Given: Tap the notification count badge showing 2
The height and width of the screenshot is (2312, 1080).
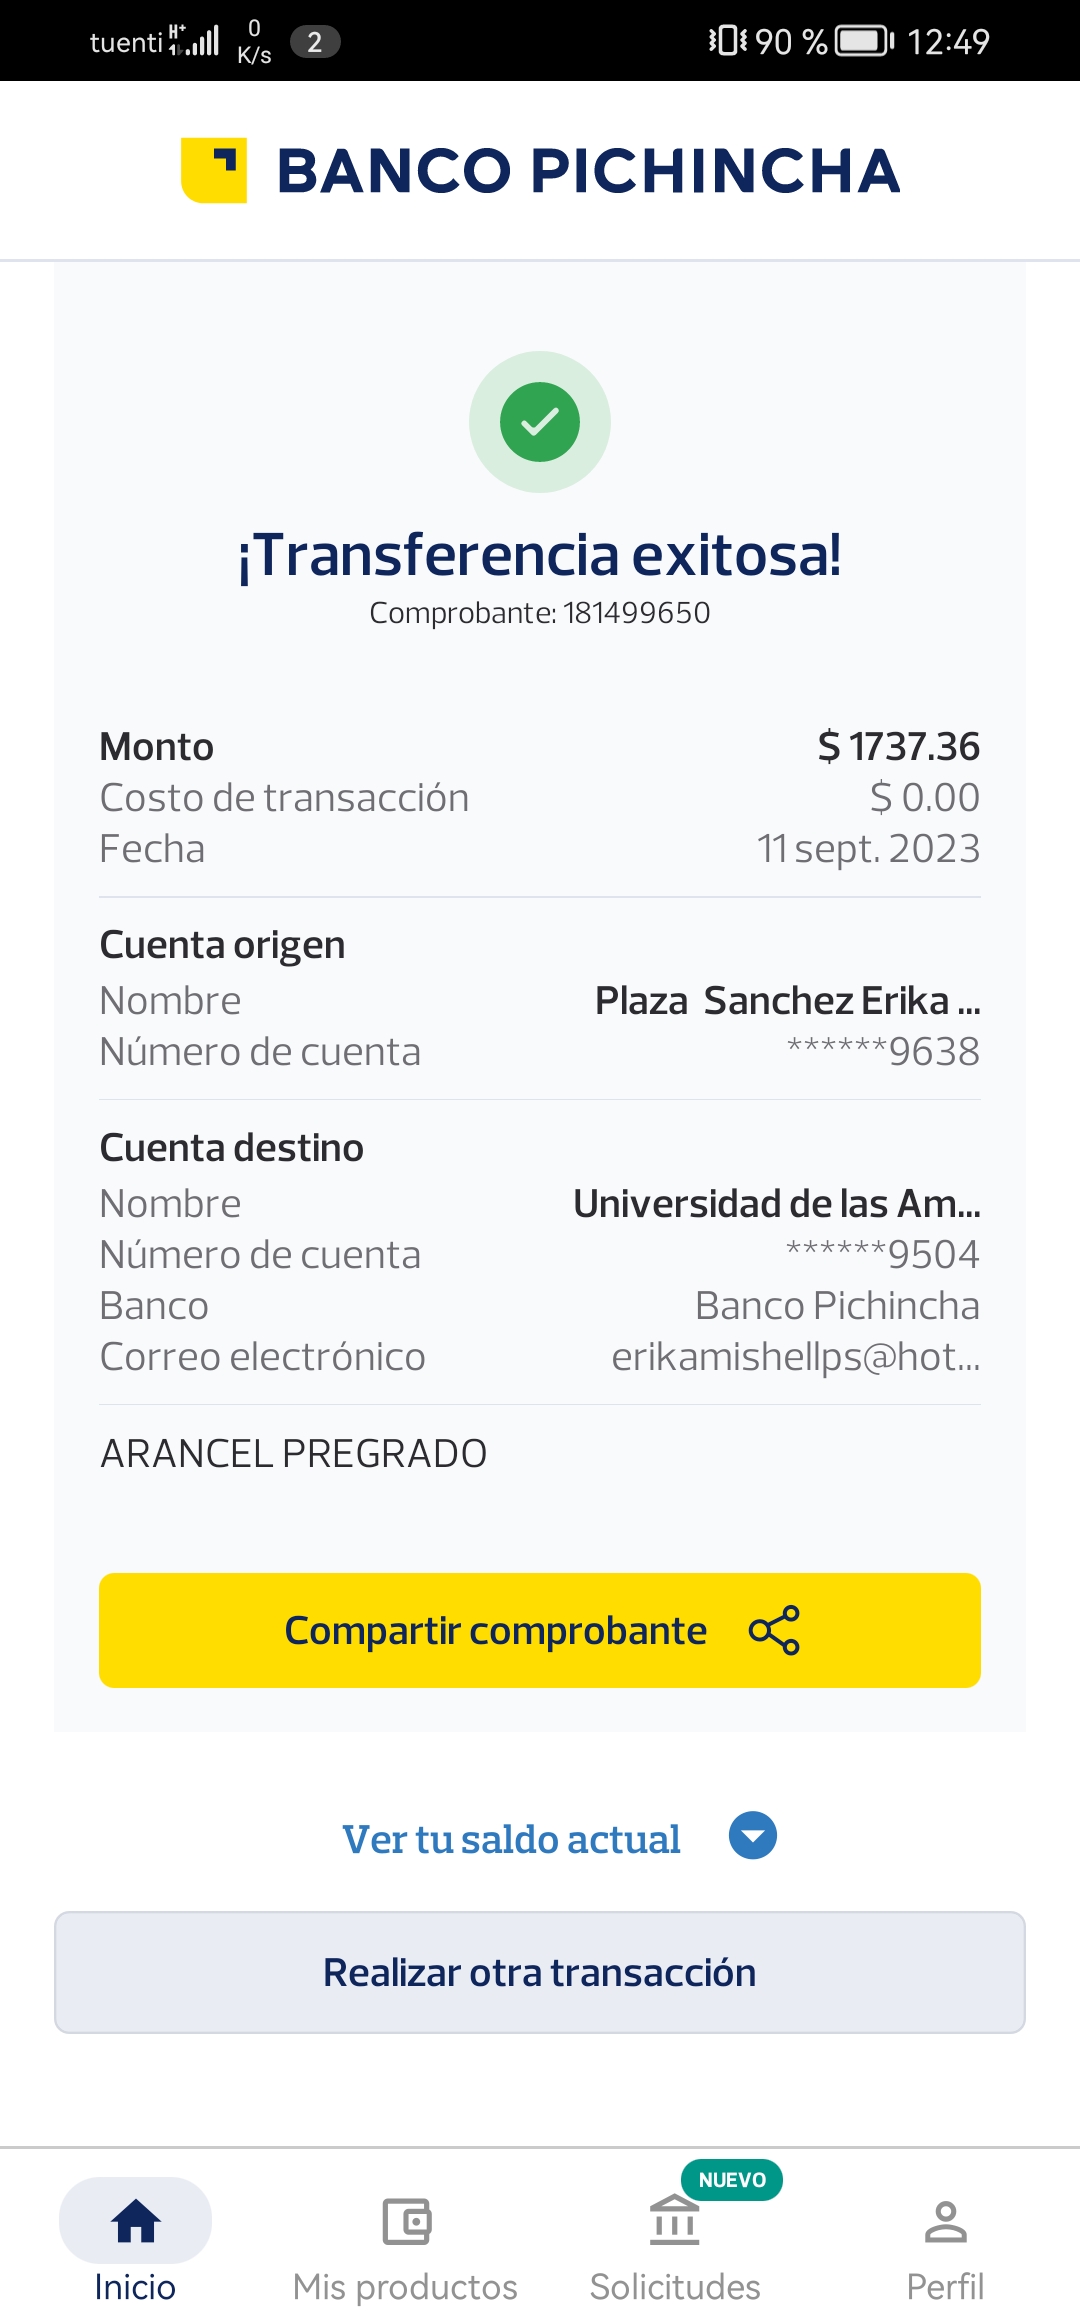Looking at the screenshot, I should (315, 41).
